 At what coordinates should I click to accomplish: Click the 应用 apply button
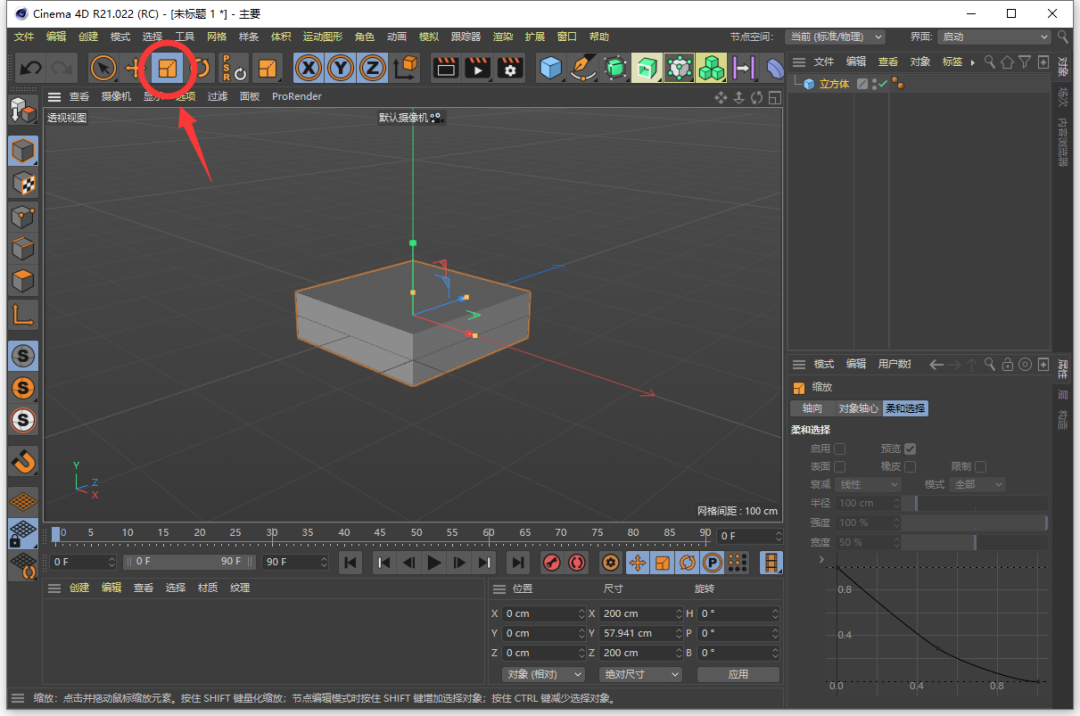coord(738,674)
